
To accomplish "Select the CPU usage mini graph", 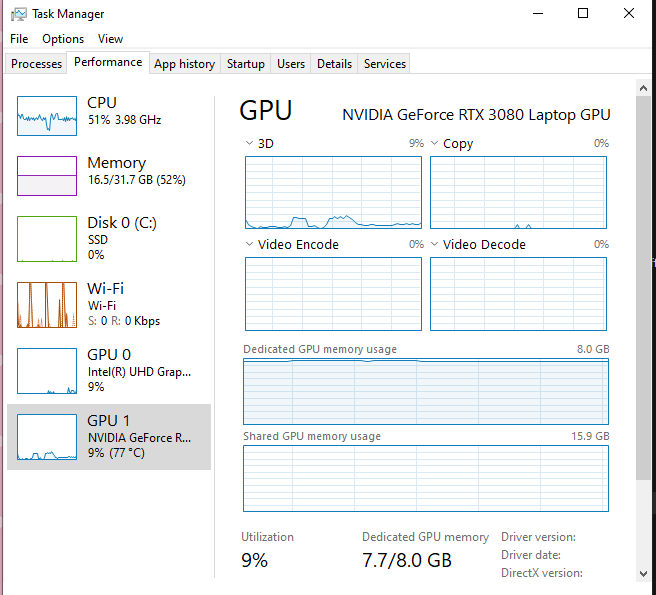I will [47, 116].
